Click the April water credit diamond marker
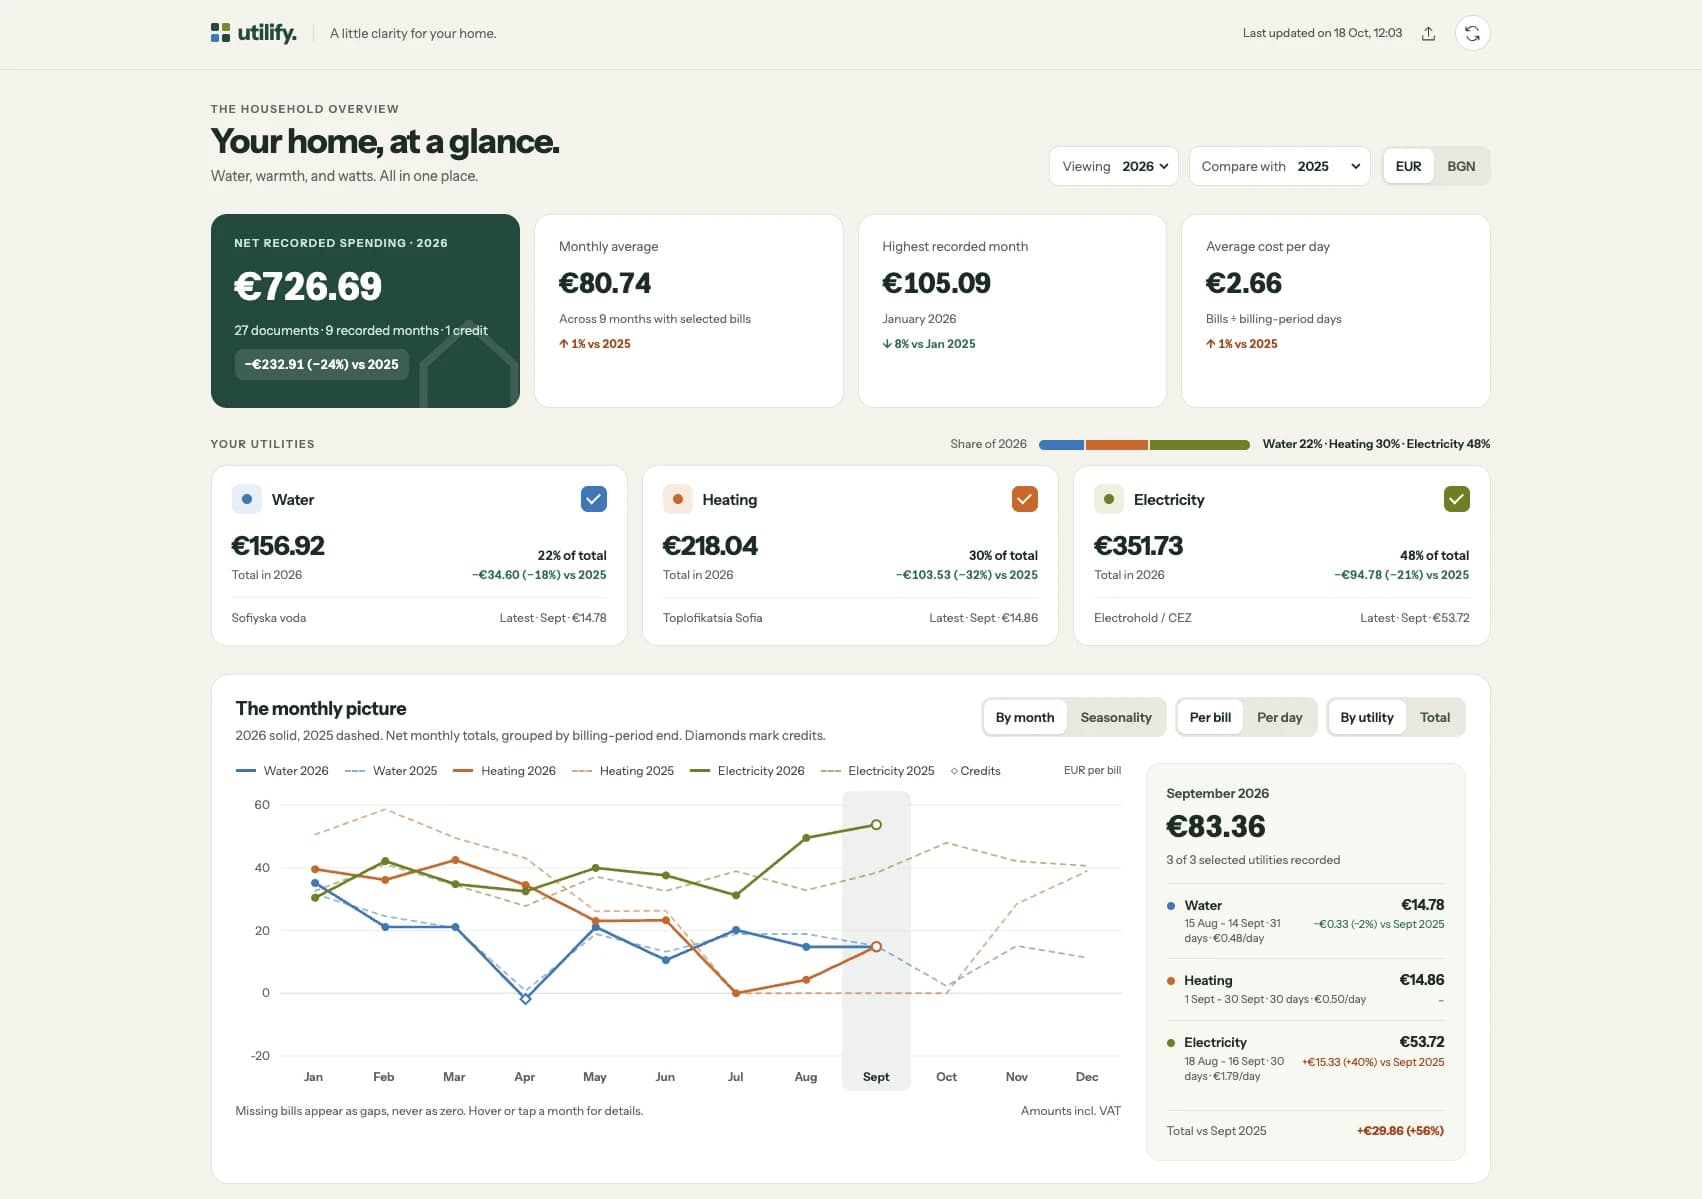This screenshot has width=1702, height=1199. [525, 998]
